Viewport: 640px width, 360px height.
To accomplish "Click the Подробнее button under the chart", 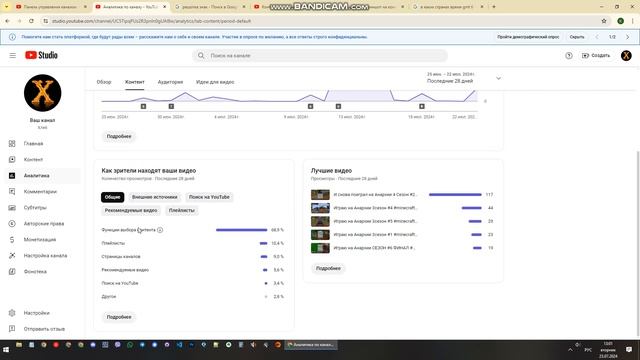I will click(x=119, y=136).
